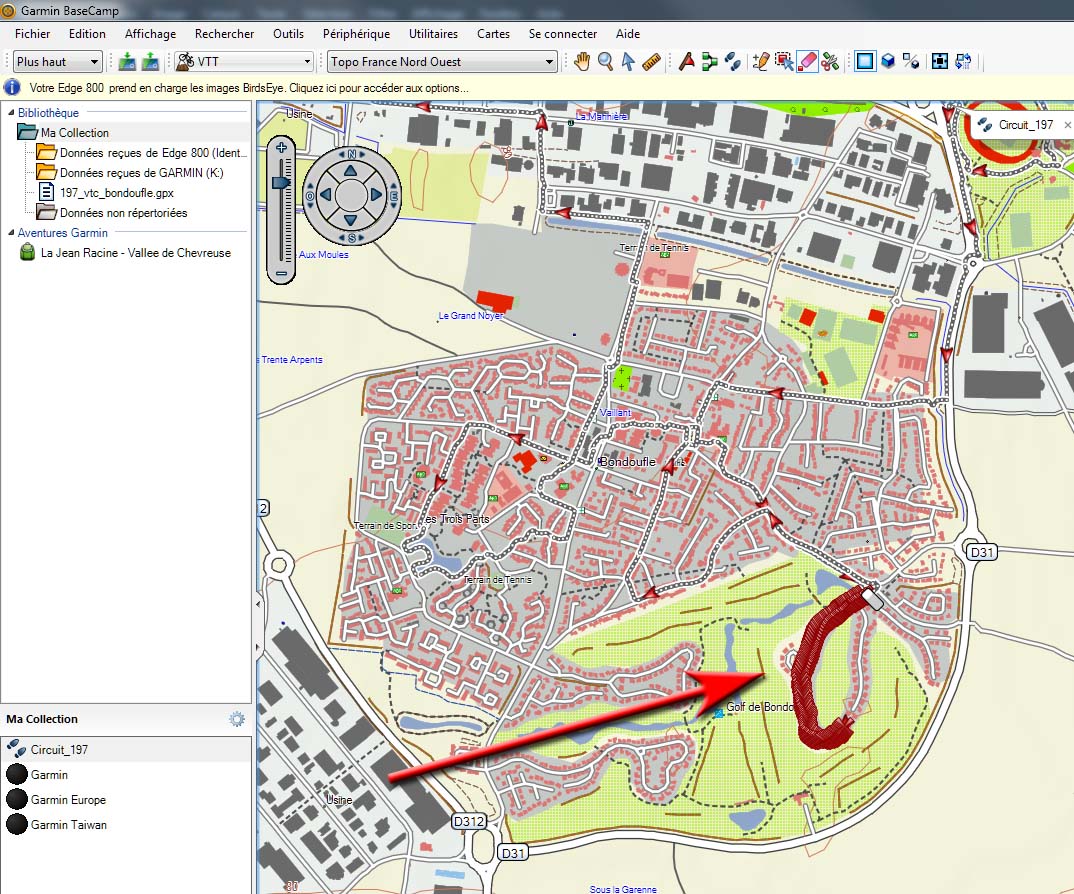Zoom out with the map minus button

pos(282,273)
